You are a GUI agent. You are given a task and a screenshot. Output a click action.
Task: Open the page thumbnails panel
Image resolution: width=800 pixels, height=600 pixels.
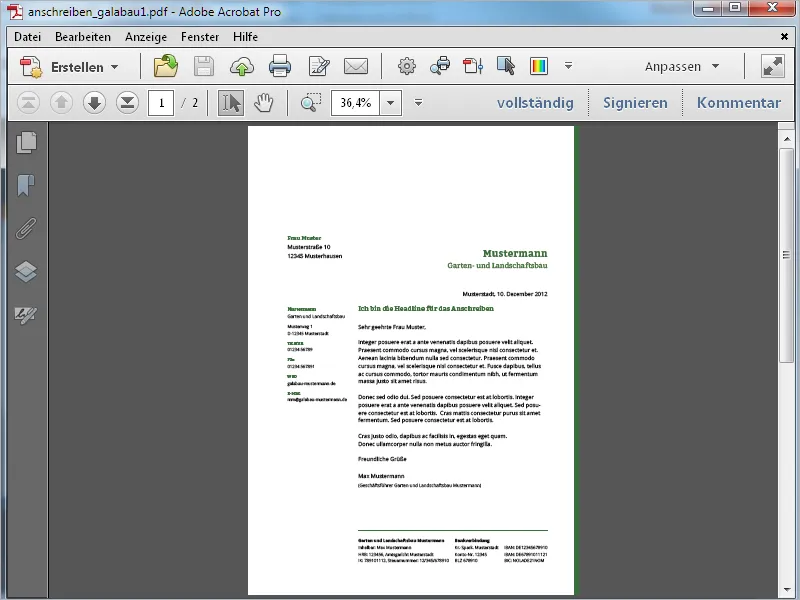pos(27,142)
